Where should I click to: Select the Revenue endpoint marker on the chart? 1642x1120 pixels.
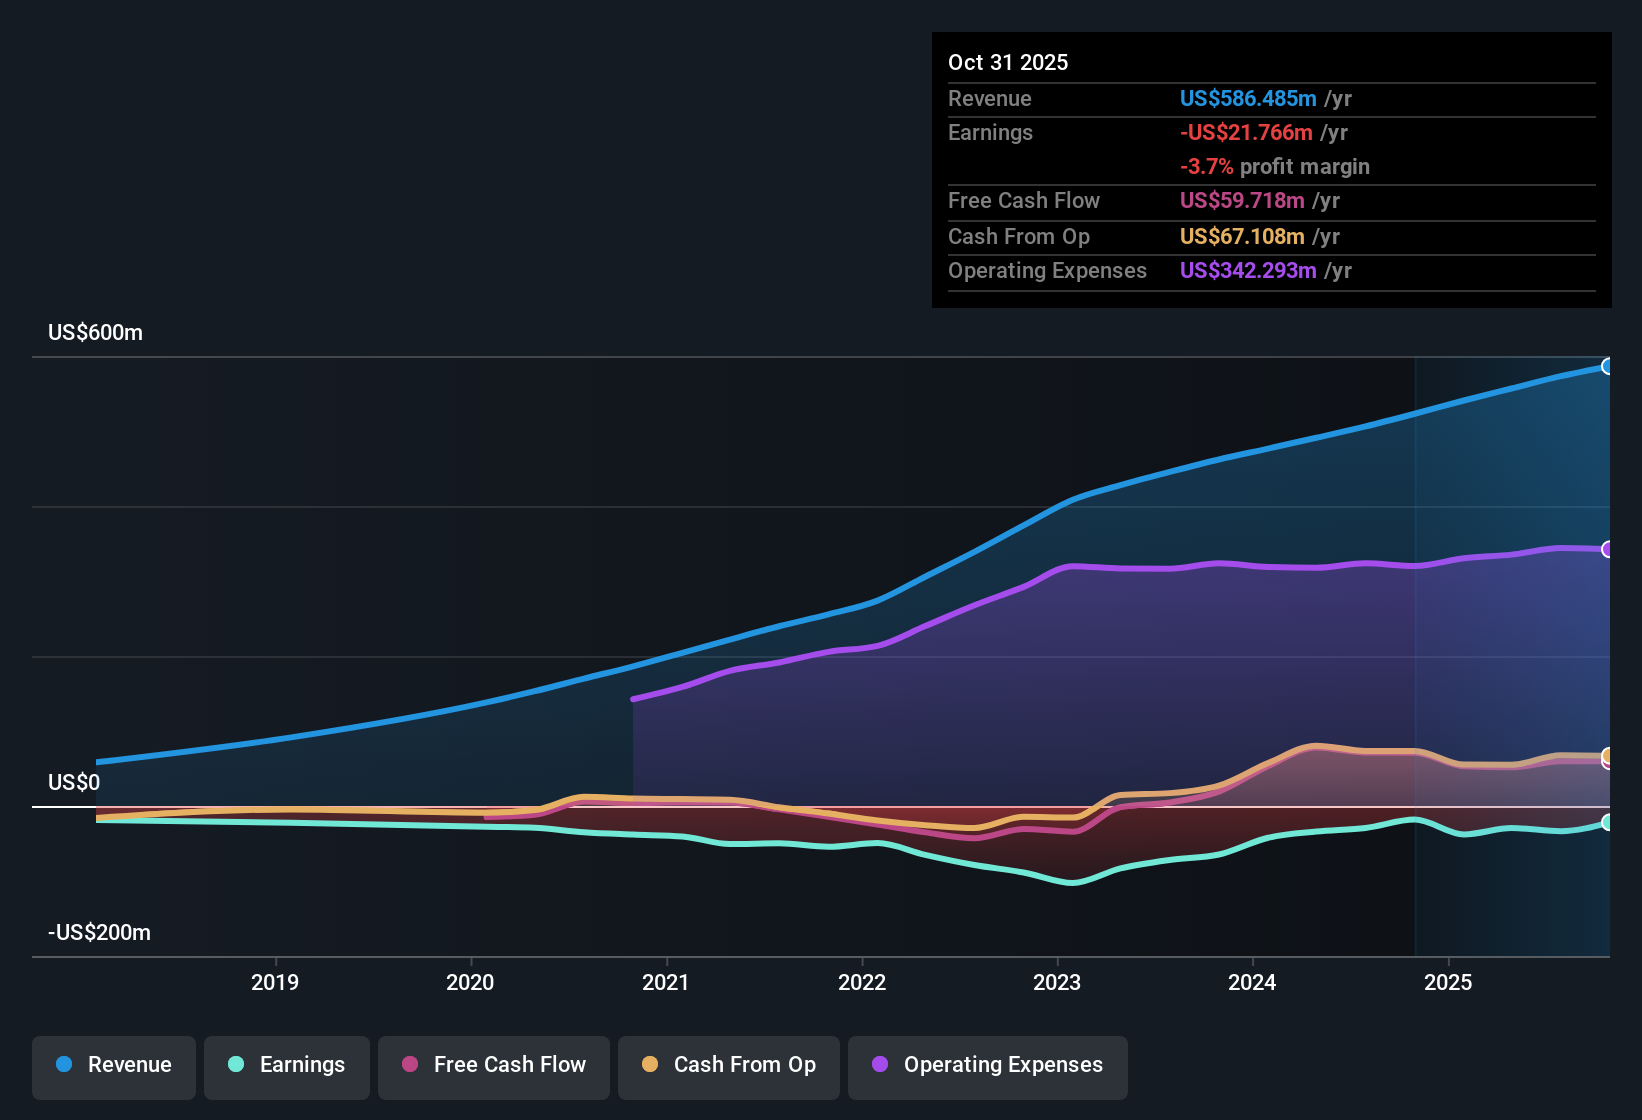(x=1609, y=366)
